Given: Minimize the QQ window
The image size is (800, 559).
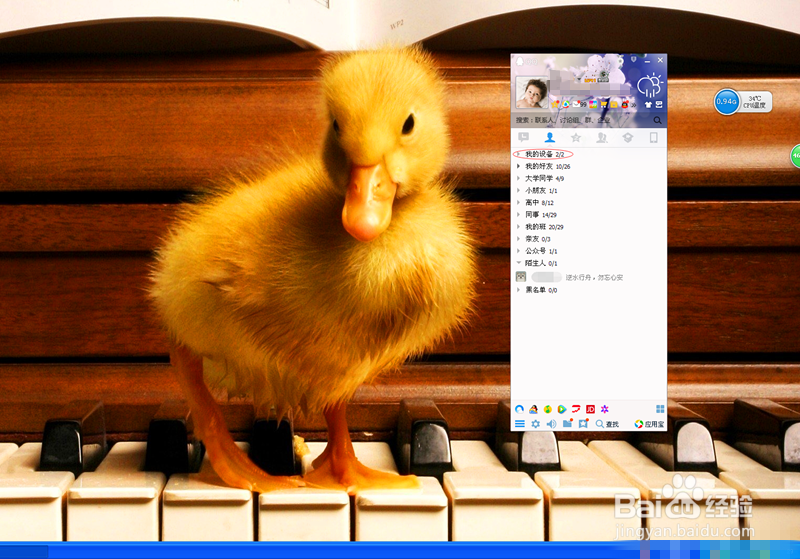Looking at the screenshot, I should pos(647,61).
